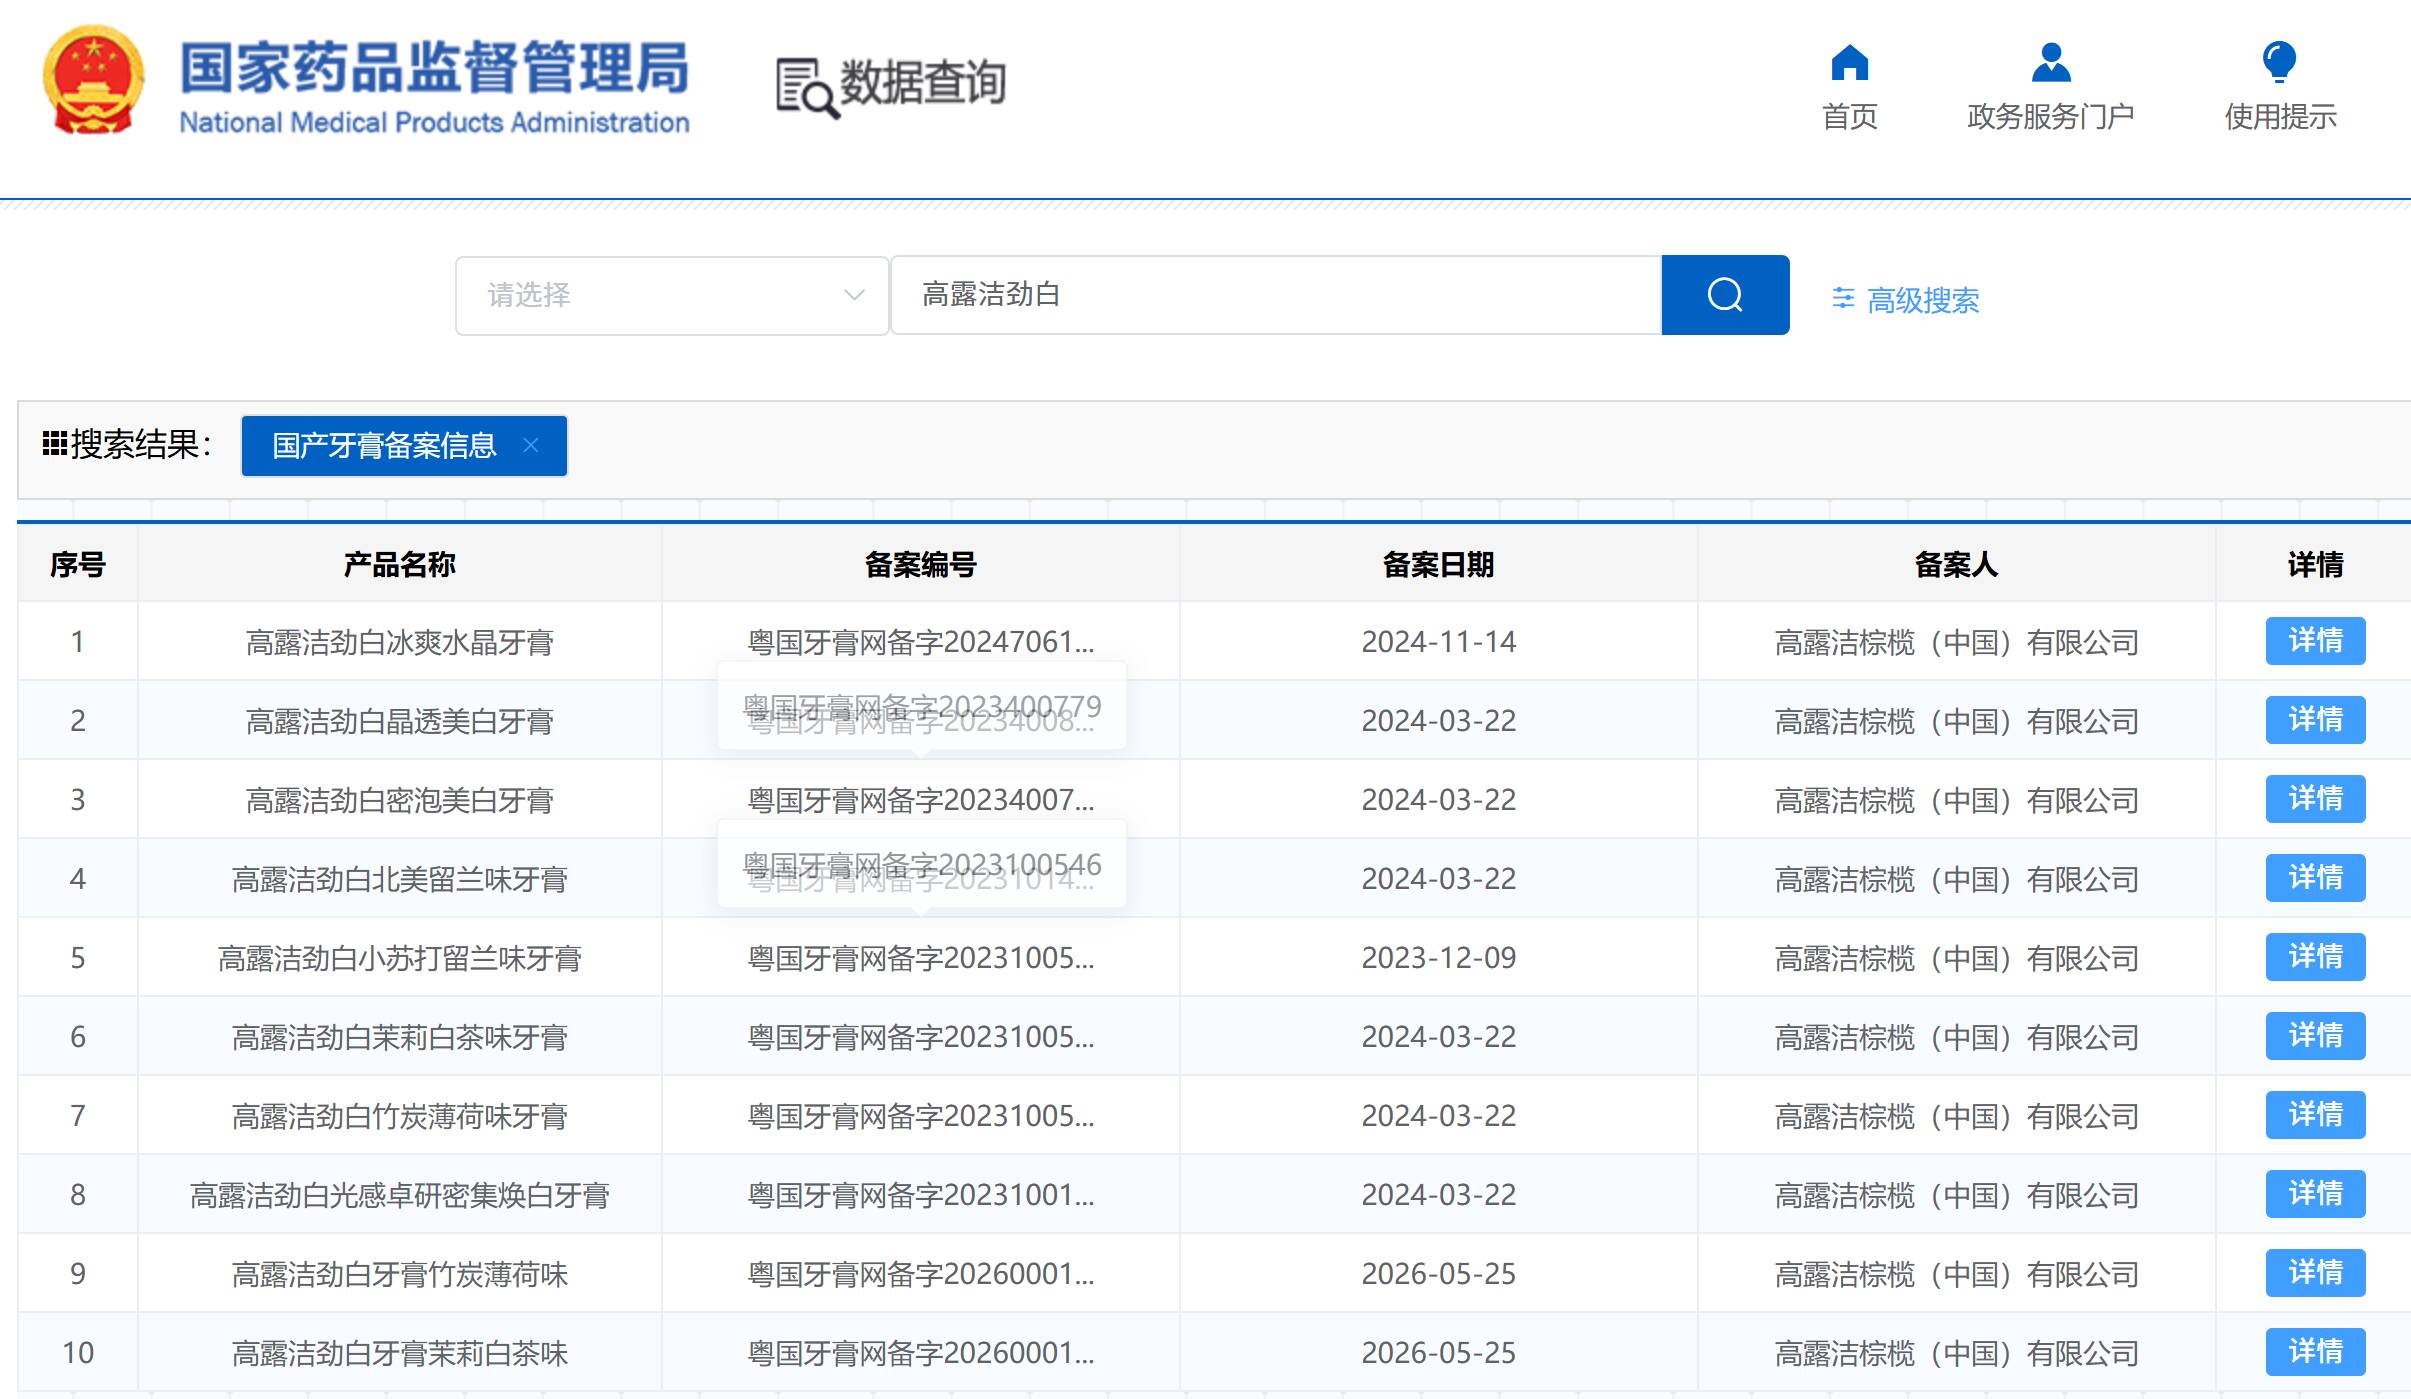Click product name 高露洁劲白竹炭薄荷味牙膏

(399, 1116)
